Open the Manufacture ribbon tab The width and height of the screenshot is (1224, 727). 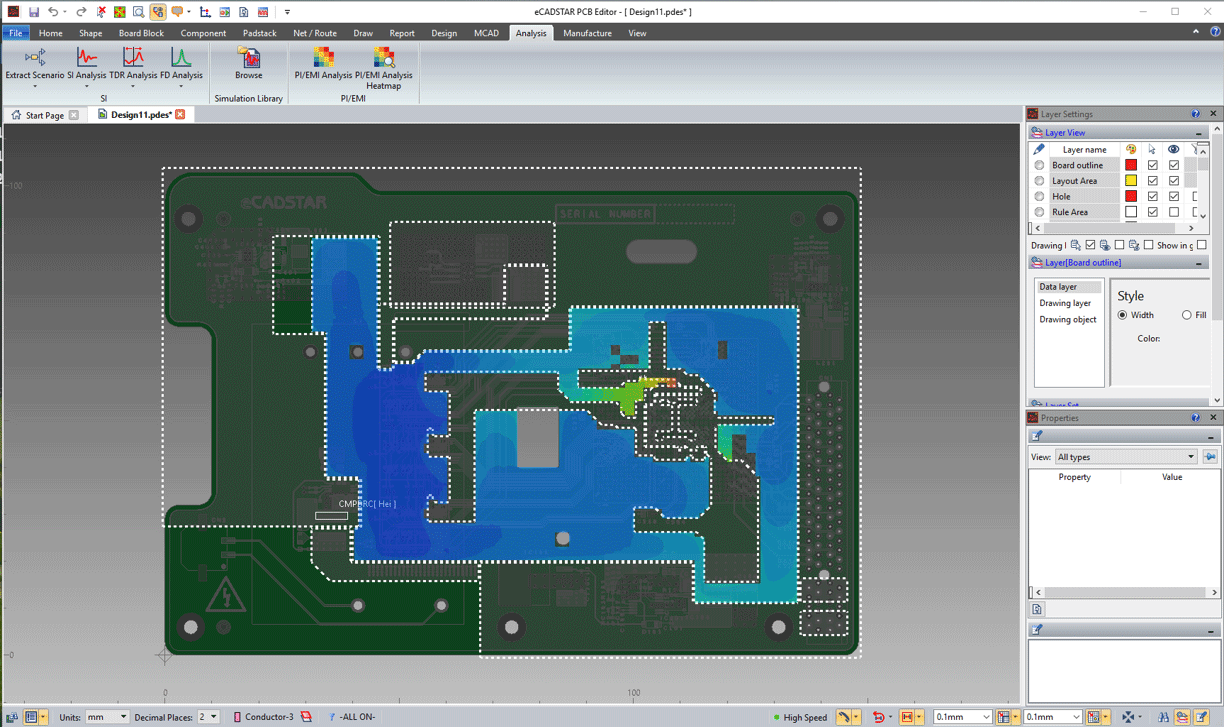[x=587, y=33]
